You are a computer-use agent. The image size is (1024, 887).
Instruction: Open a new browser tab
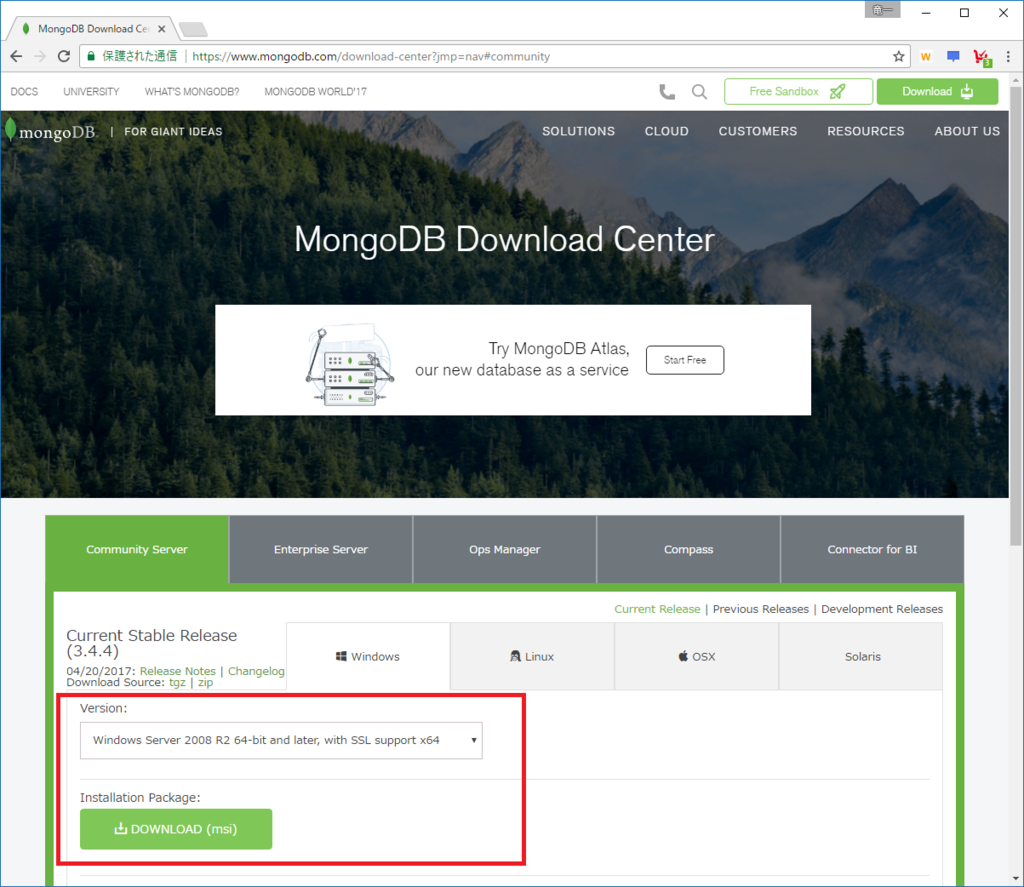[x=193, y=29]
